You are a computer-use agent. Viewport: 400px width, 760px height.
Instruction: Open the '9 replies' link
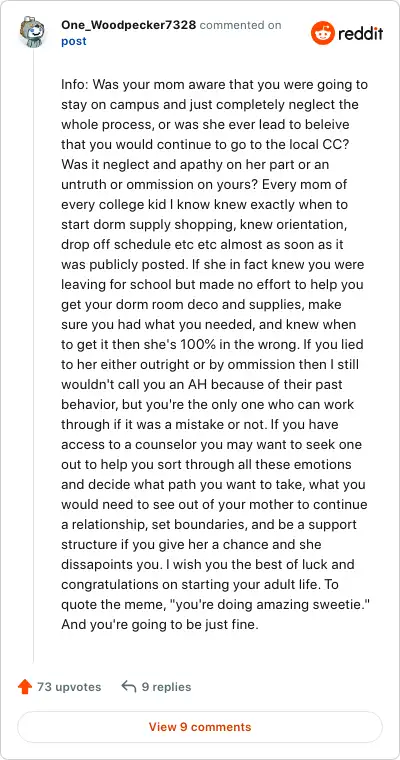(x=166, y=687)
